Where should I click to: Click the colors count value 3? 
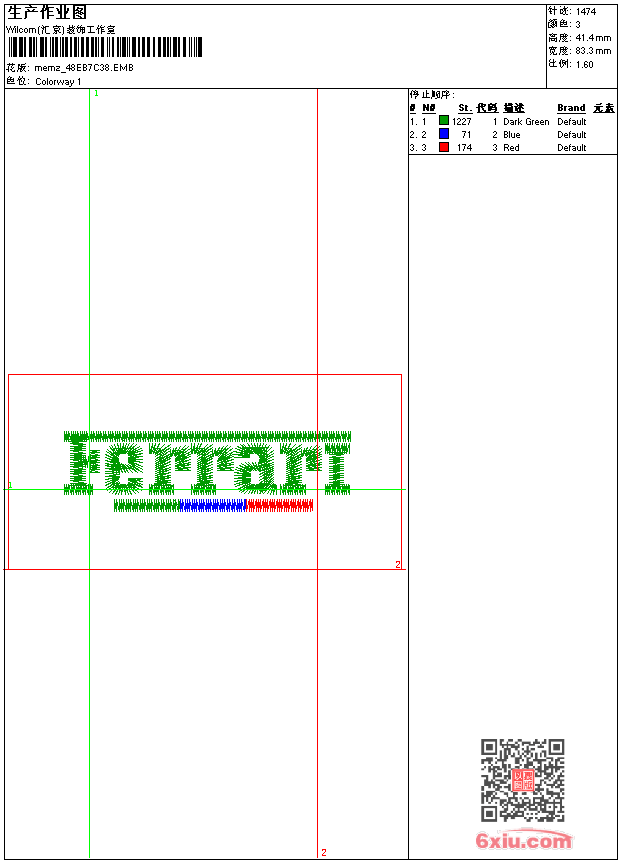pos(578,25)
